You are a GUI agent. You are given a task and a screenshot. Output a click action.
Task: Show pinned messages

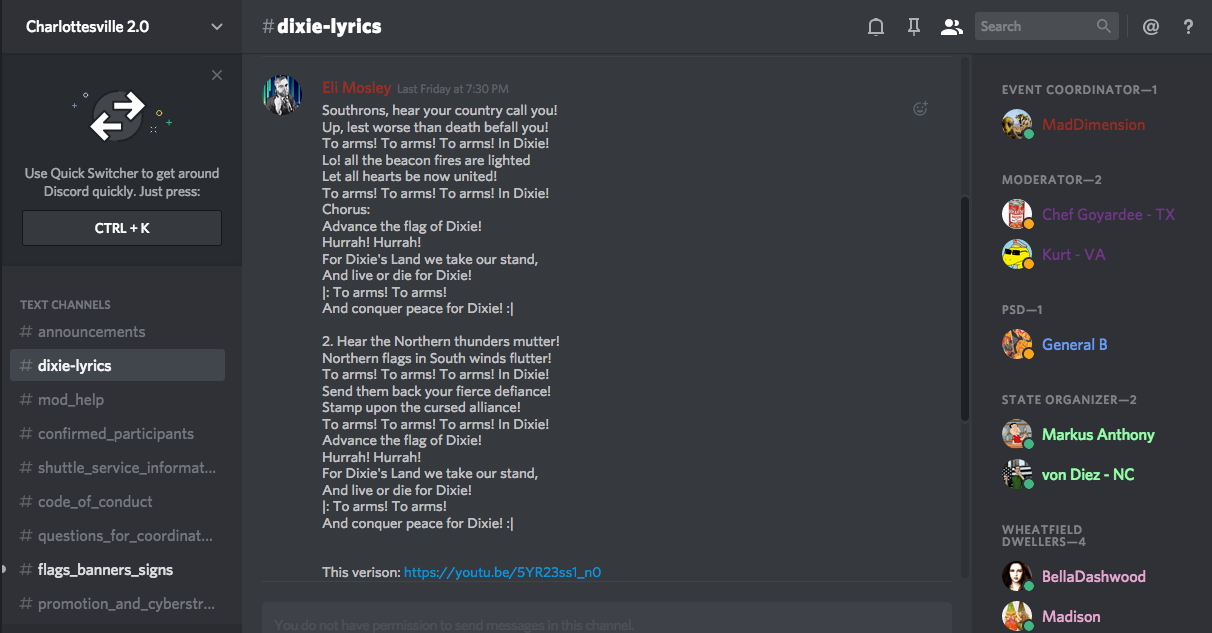913,27
